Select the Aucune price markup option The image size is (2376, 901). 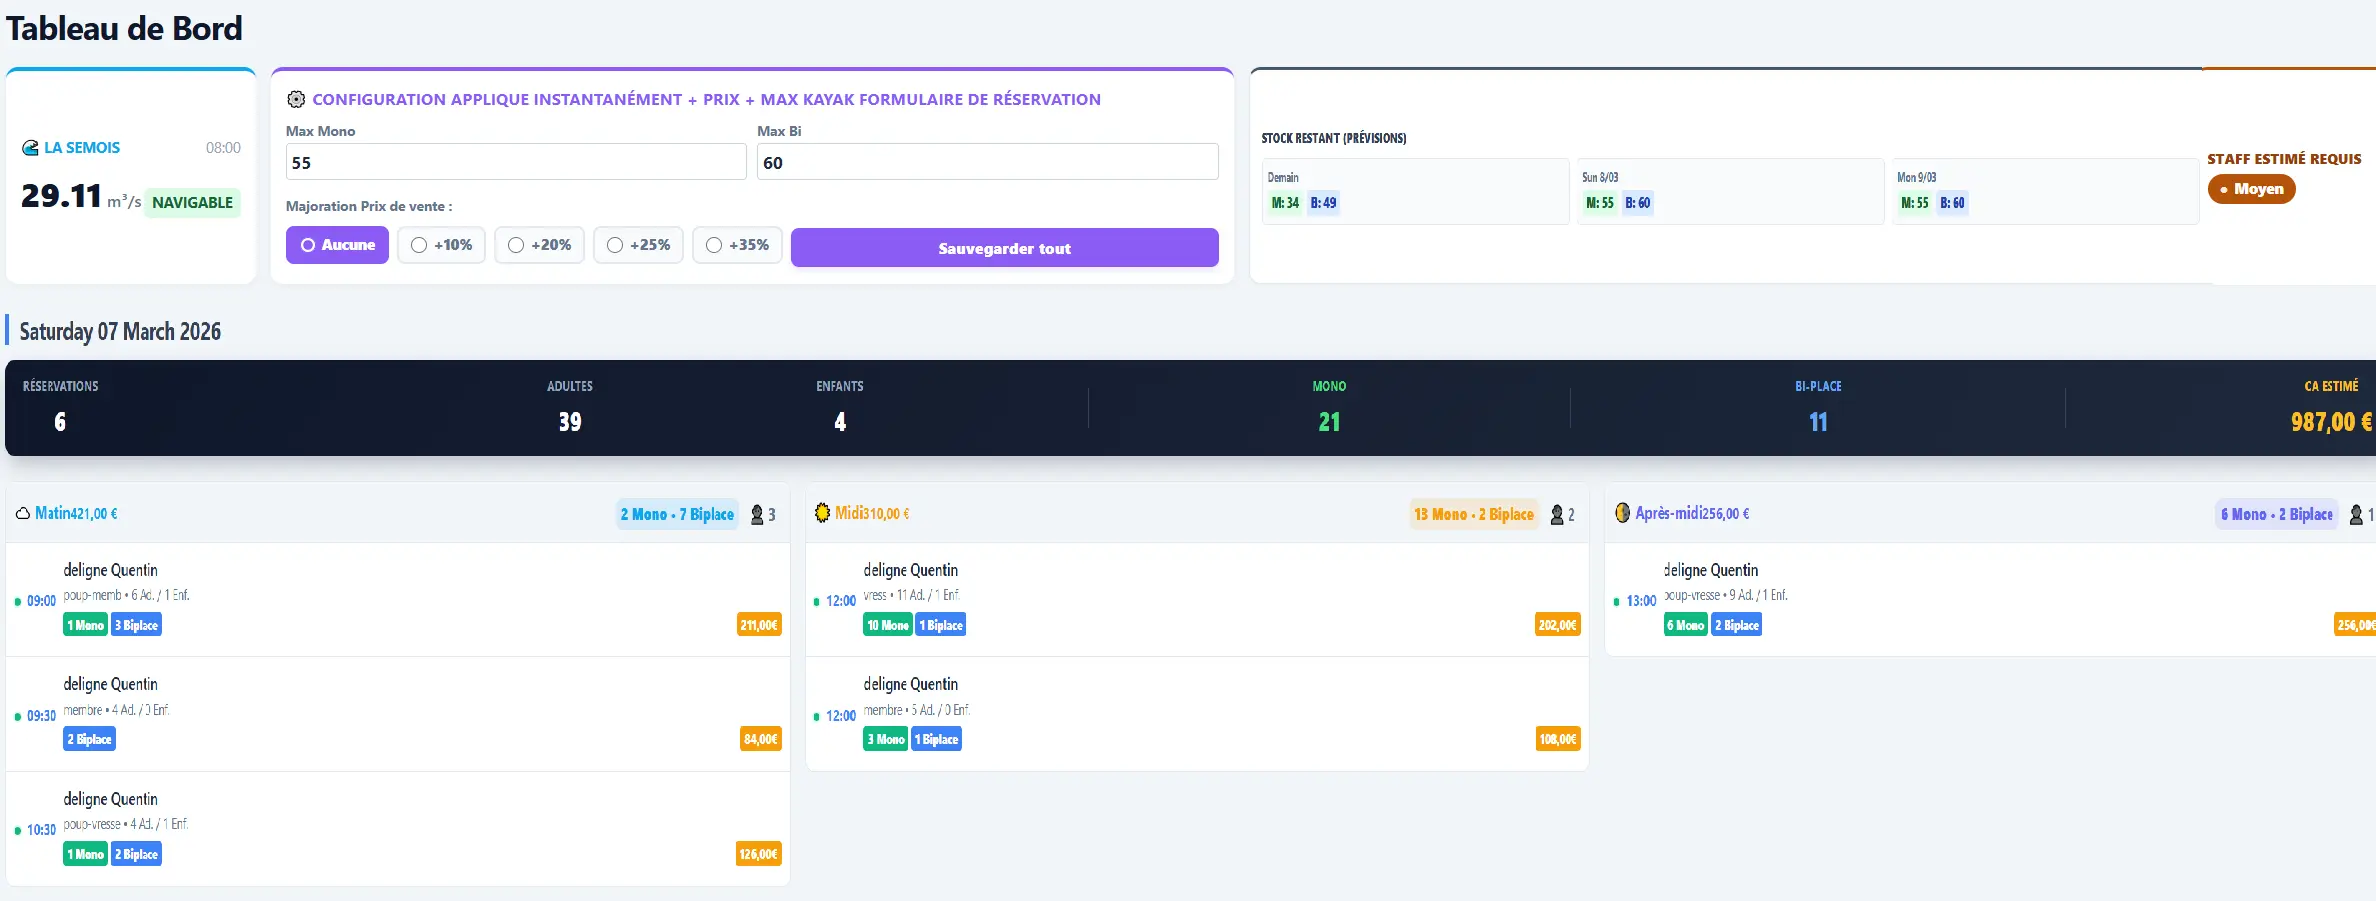[x=337, y=245]
